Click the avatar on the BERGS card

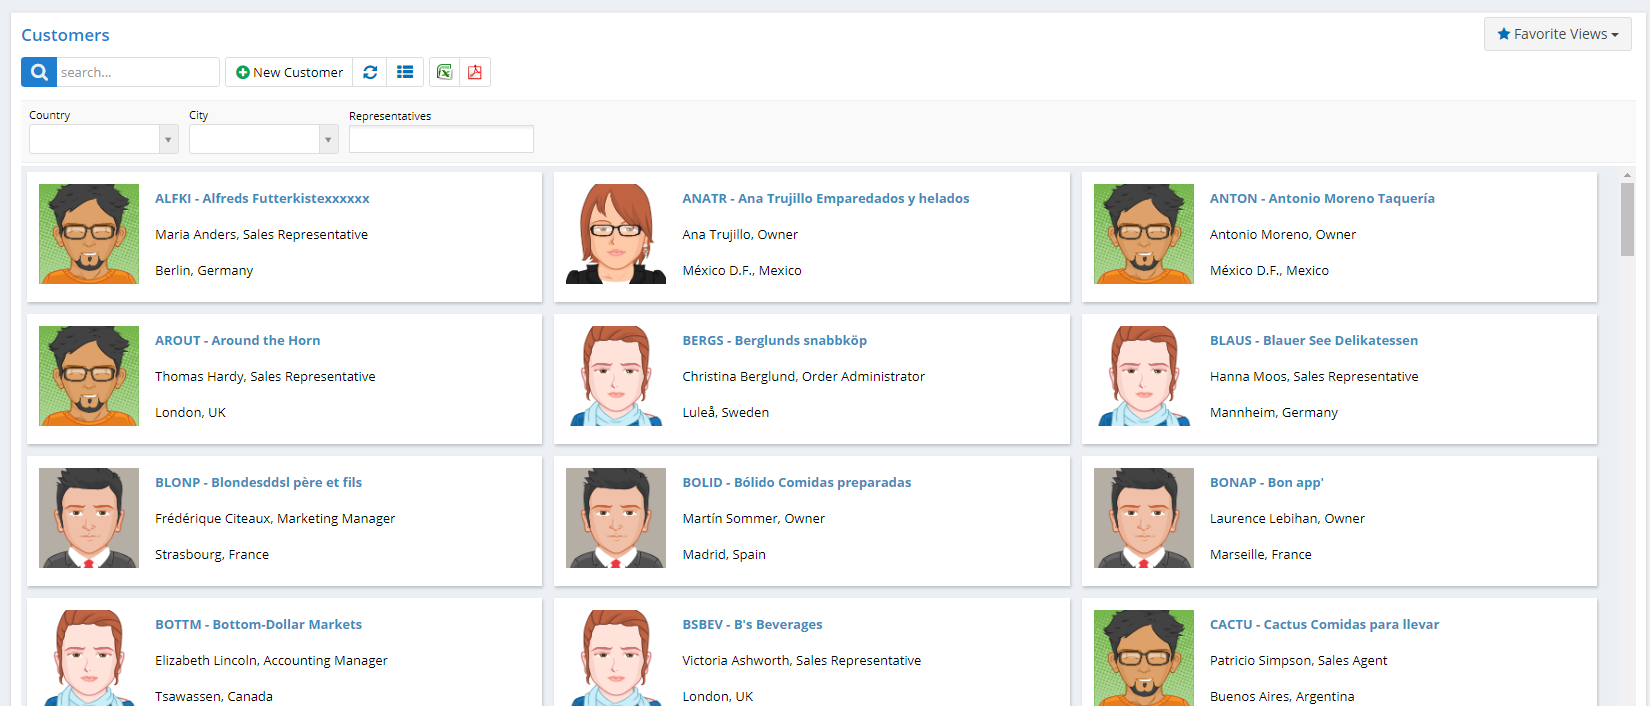[616, 376]
